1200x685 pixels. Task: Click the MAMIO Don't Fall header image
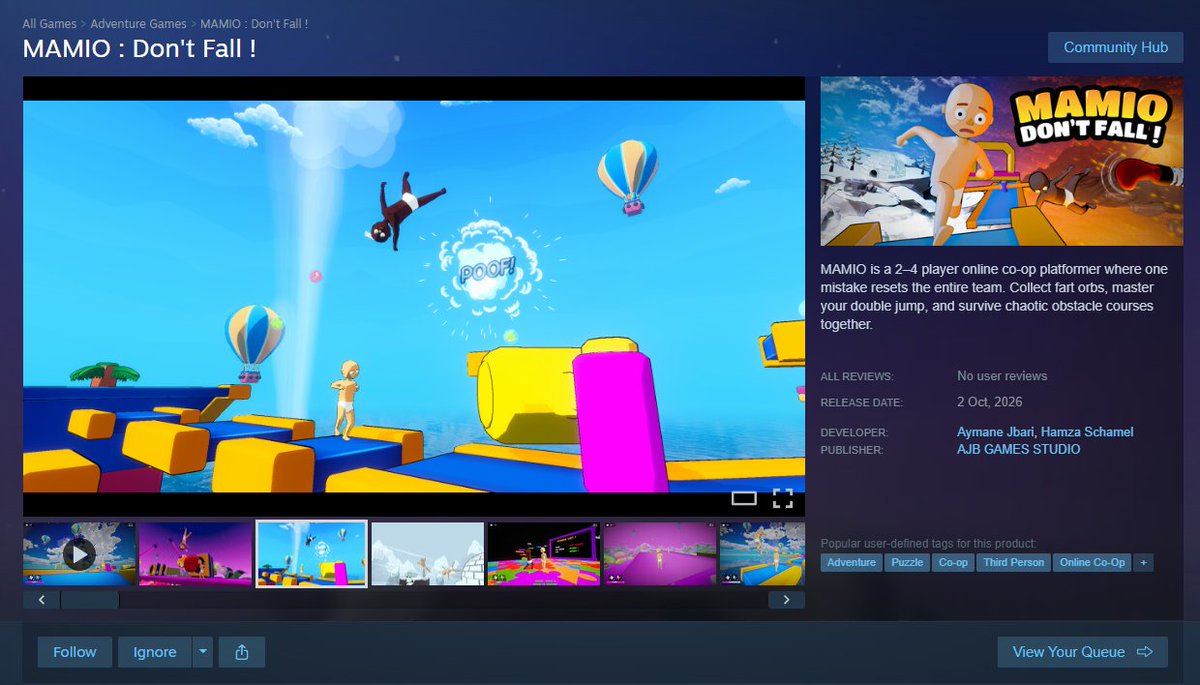click(x=1001, y=162)
